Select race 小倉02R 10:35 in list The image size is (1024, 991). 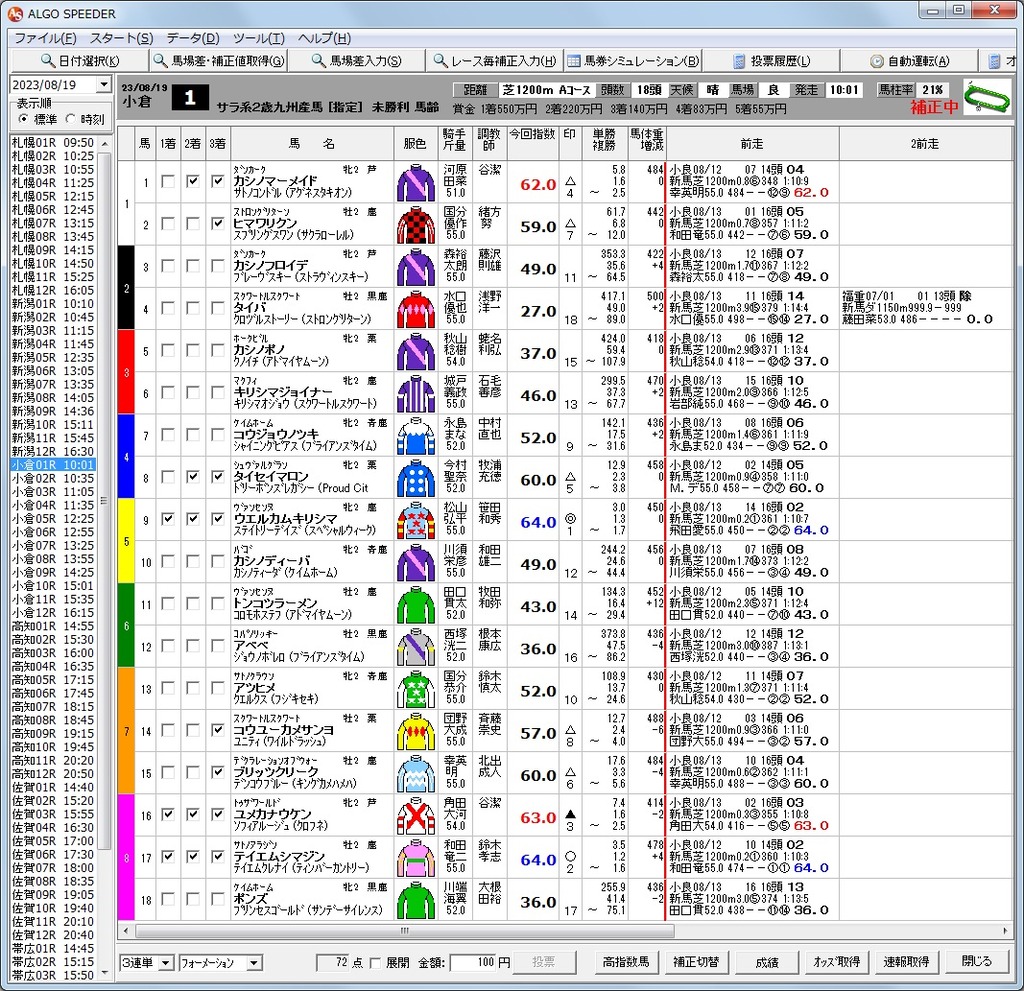coord(53,478)
